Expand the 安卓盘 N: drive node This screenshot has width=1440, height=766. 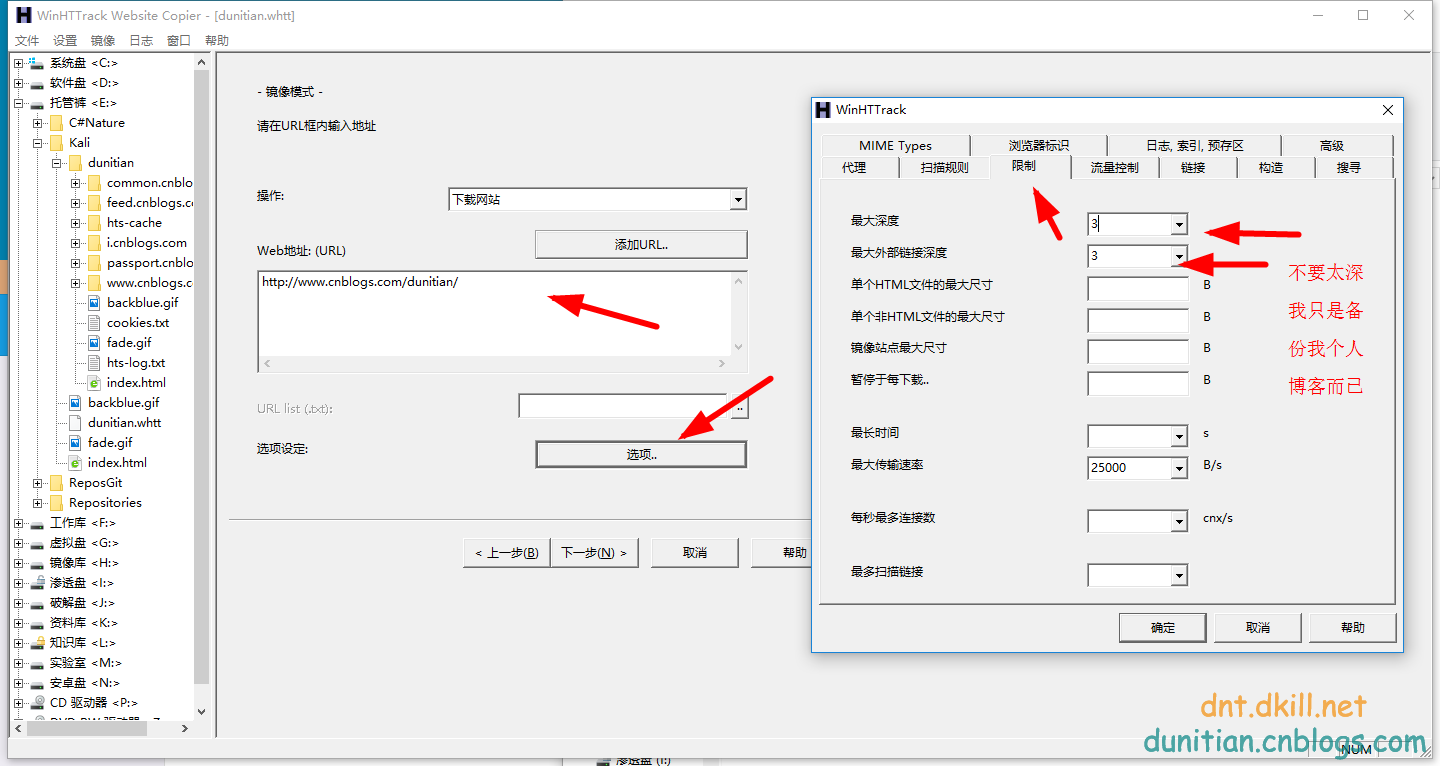[18, 683]
